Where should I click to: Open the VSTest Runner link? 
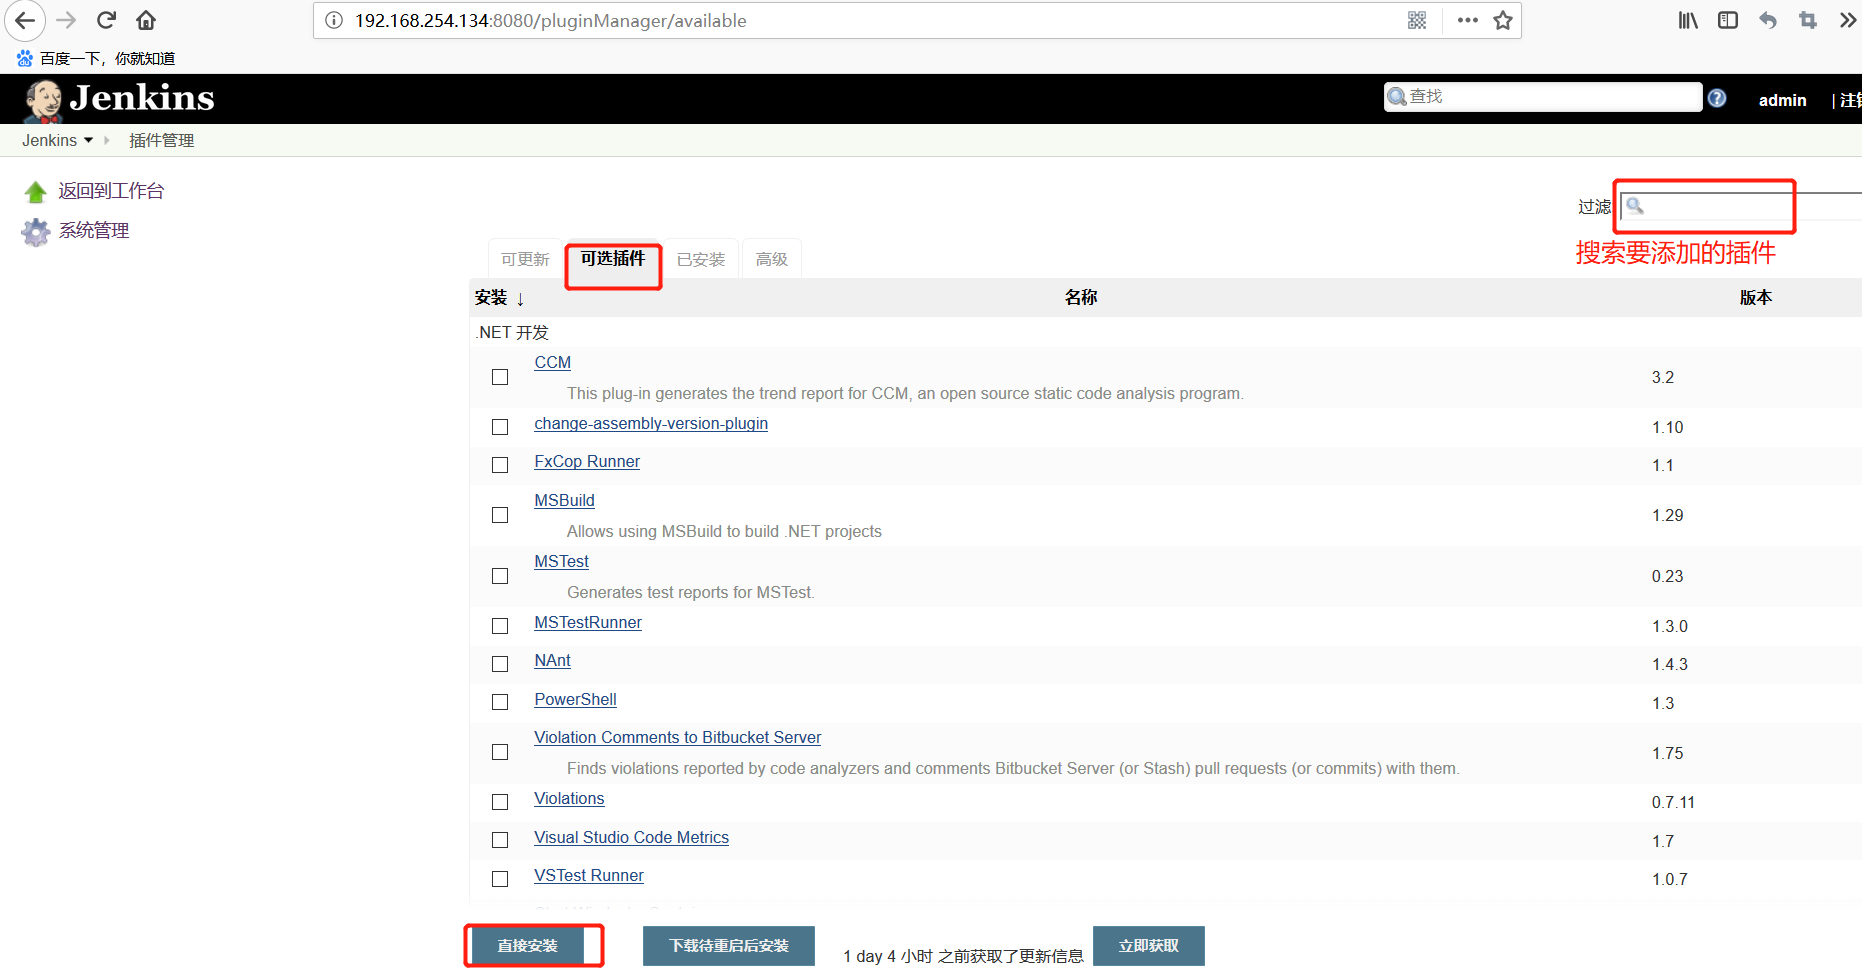click(589, 876)
